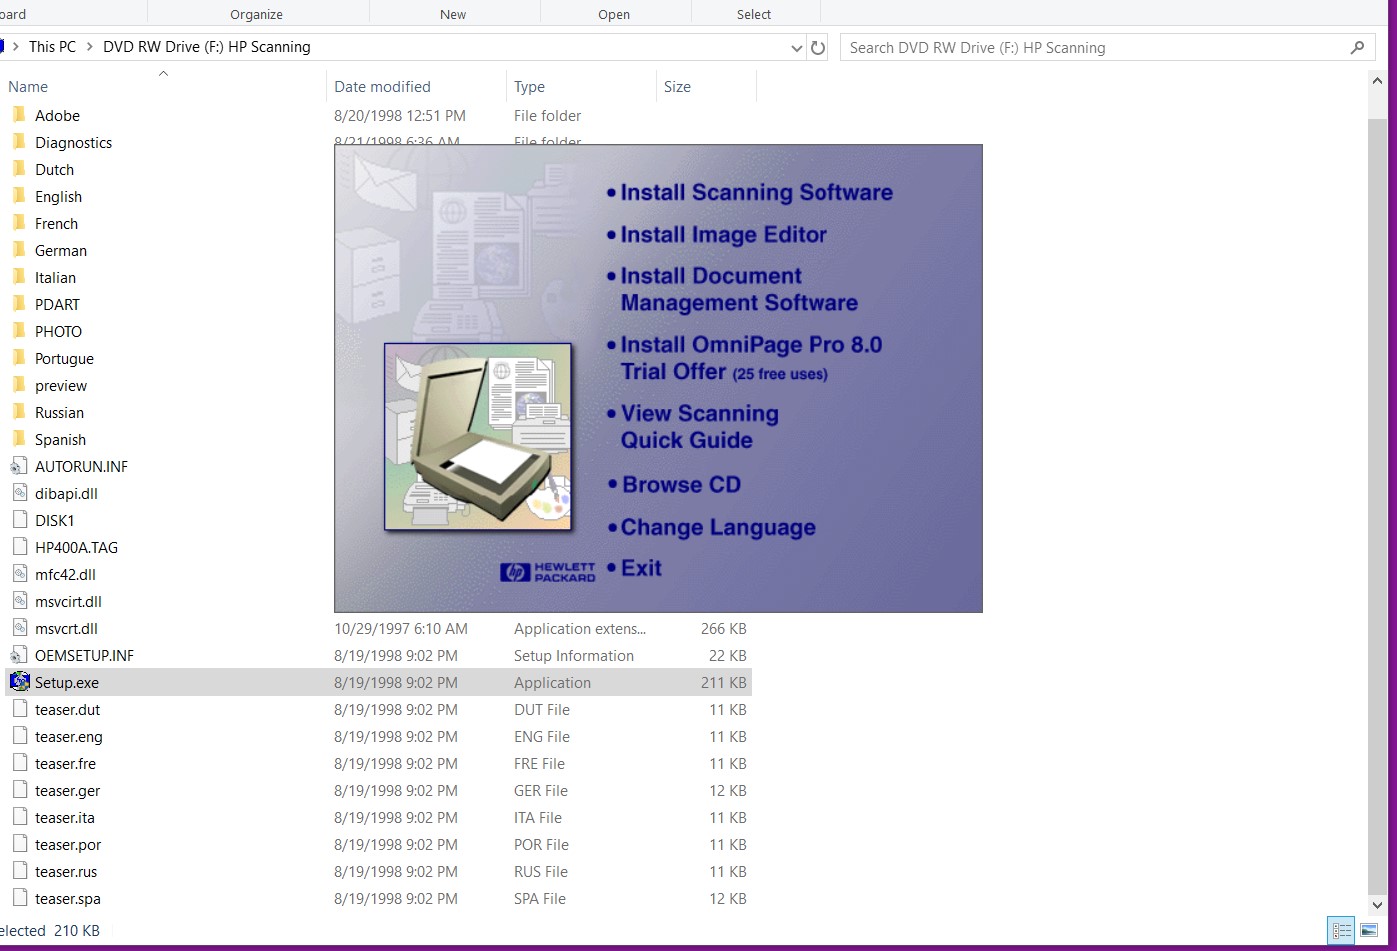Screen dimensions: 1397x951
Task: Click the AUTORUN.INF file icon
Action: (19, 466)
